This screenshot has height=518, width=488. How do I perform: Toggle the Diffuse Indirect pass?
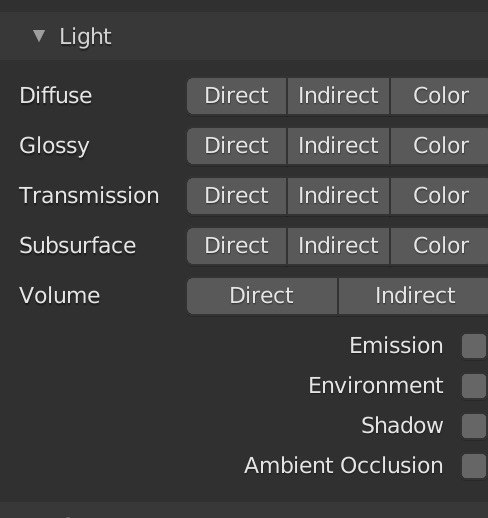click(x=338, y=96)
